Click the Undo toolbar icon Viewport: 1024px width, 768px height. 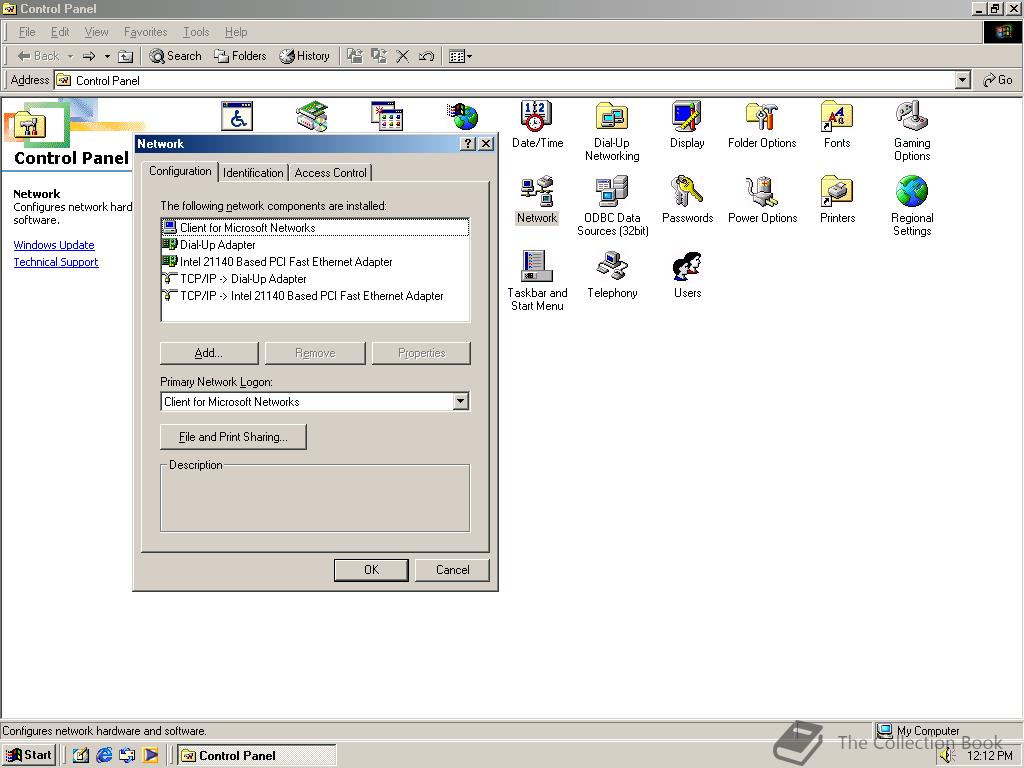coord(426,56)
